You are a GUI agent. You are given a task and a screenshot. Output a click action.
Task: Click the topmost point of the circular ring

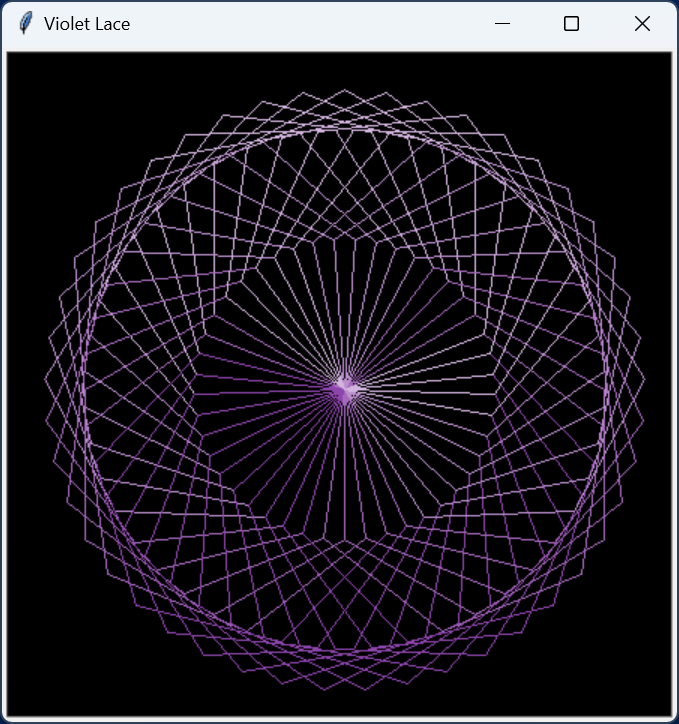click(345, 128)
